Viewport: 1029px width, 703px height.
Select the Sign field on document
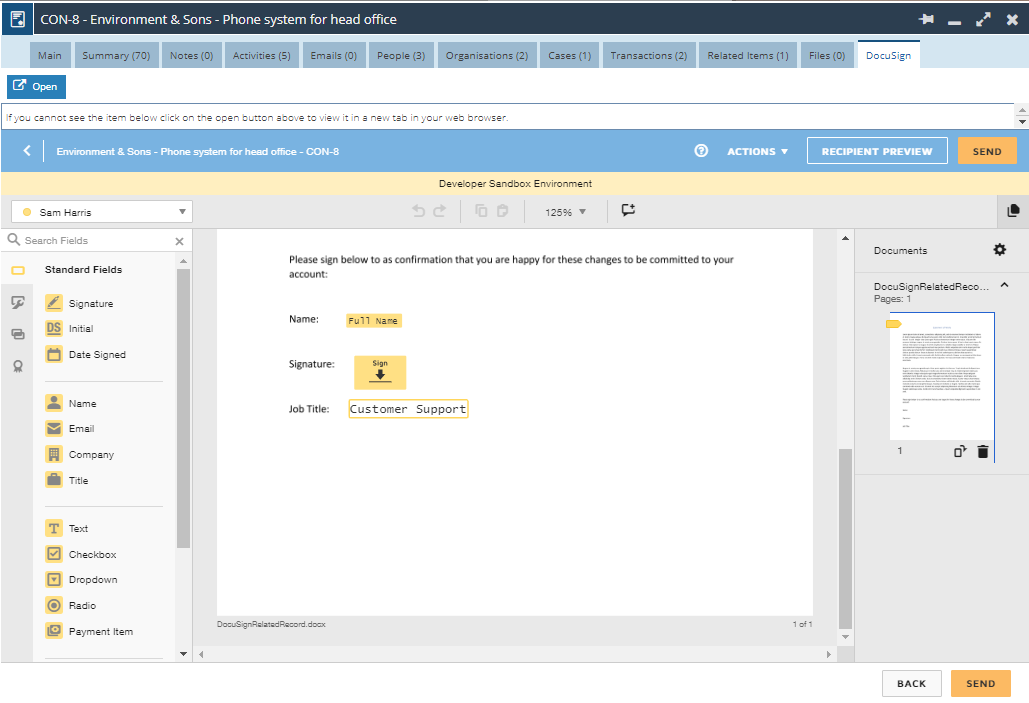[x=380, y=372]
